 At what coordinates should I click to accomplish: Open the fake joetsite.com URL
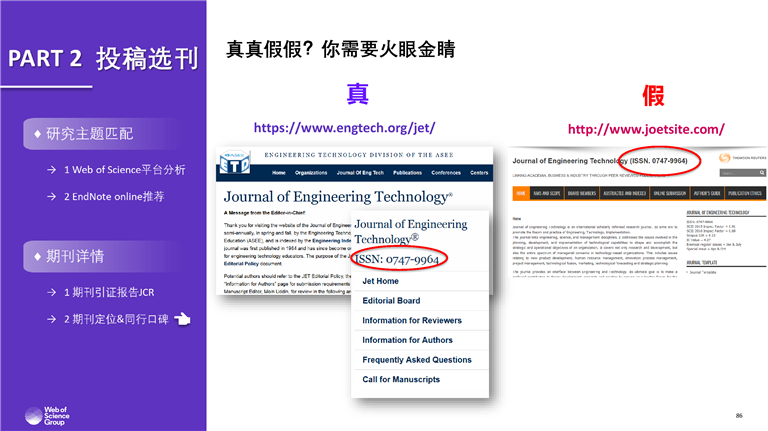[x=646, y=129]
